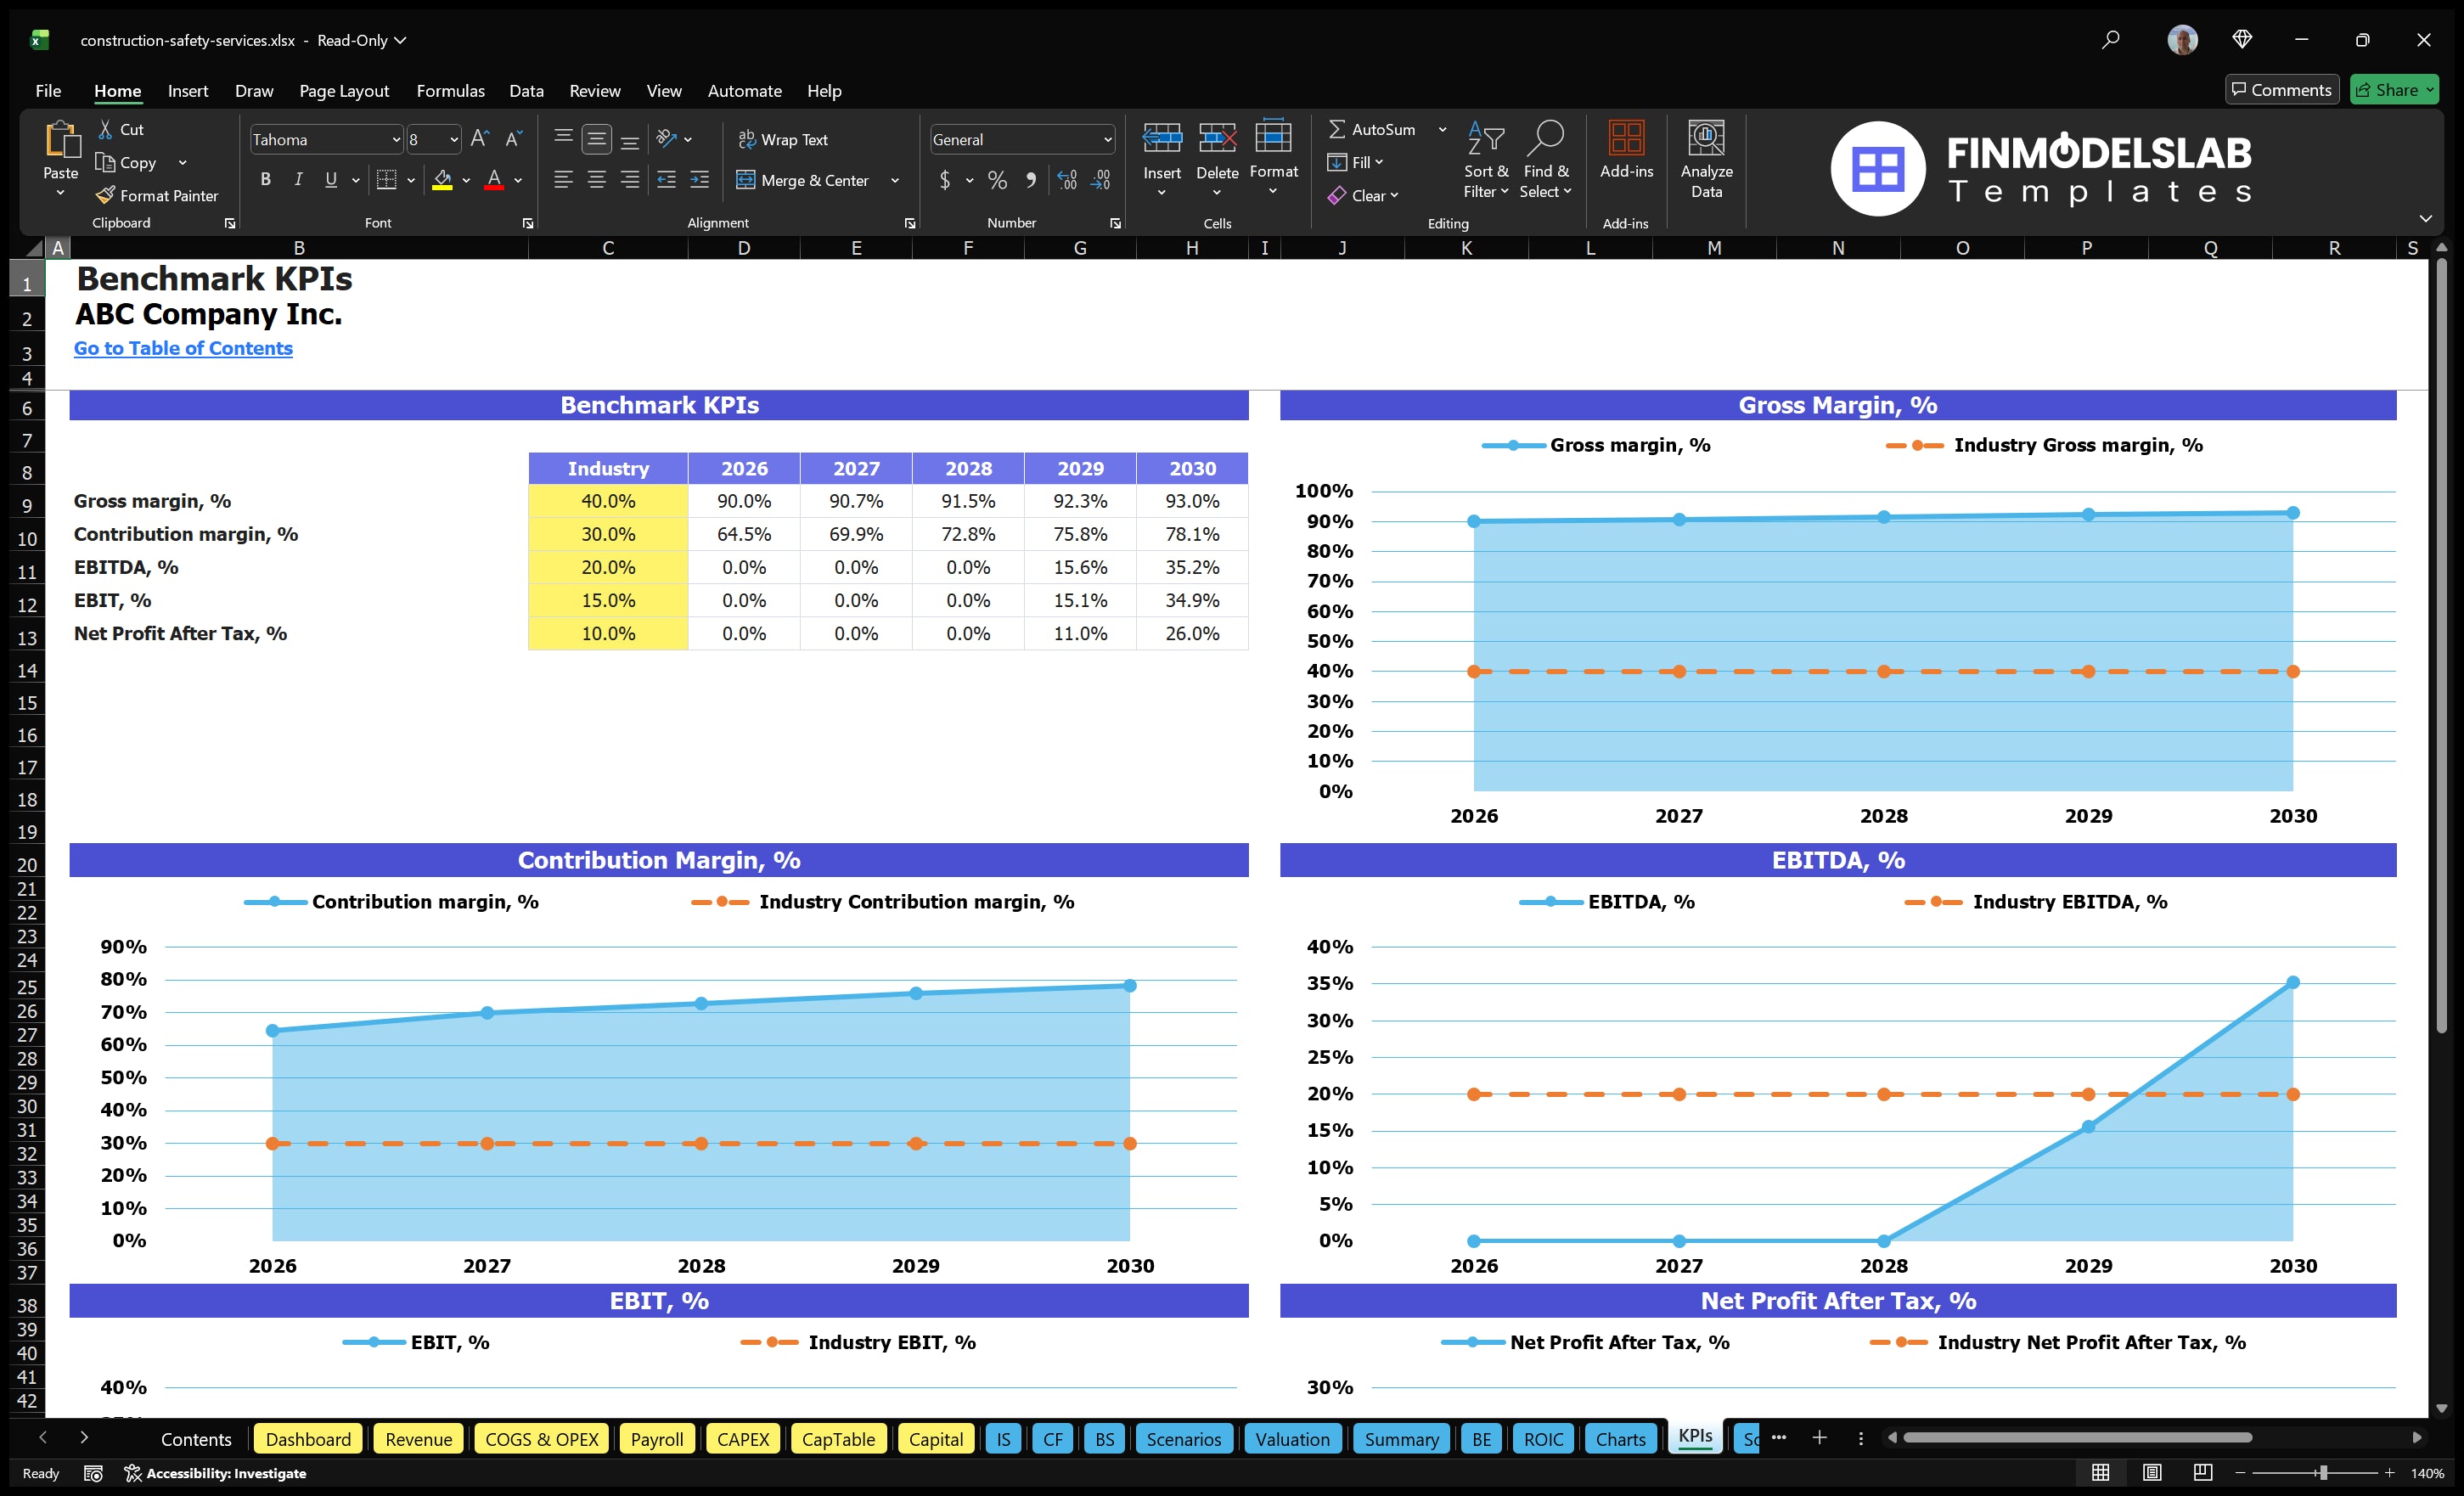Click the Increase Decimal icon
The width and height of the screenshot is (2464, 1496).
pos(1066,181)
